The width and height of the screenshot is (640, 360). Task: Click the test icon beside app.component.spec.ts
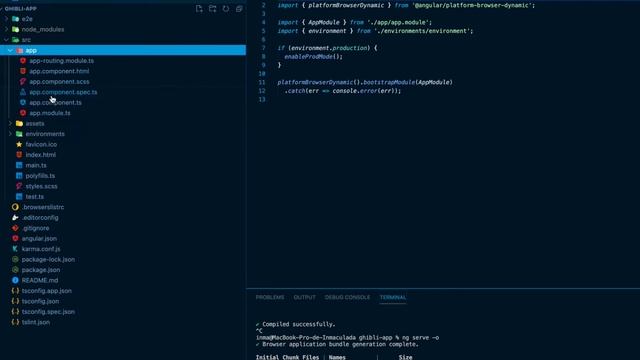[23, 92]
